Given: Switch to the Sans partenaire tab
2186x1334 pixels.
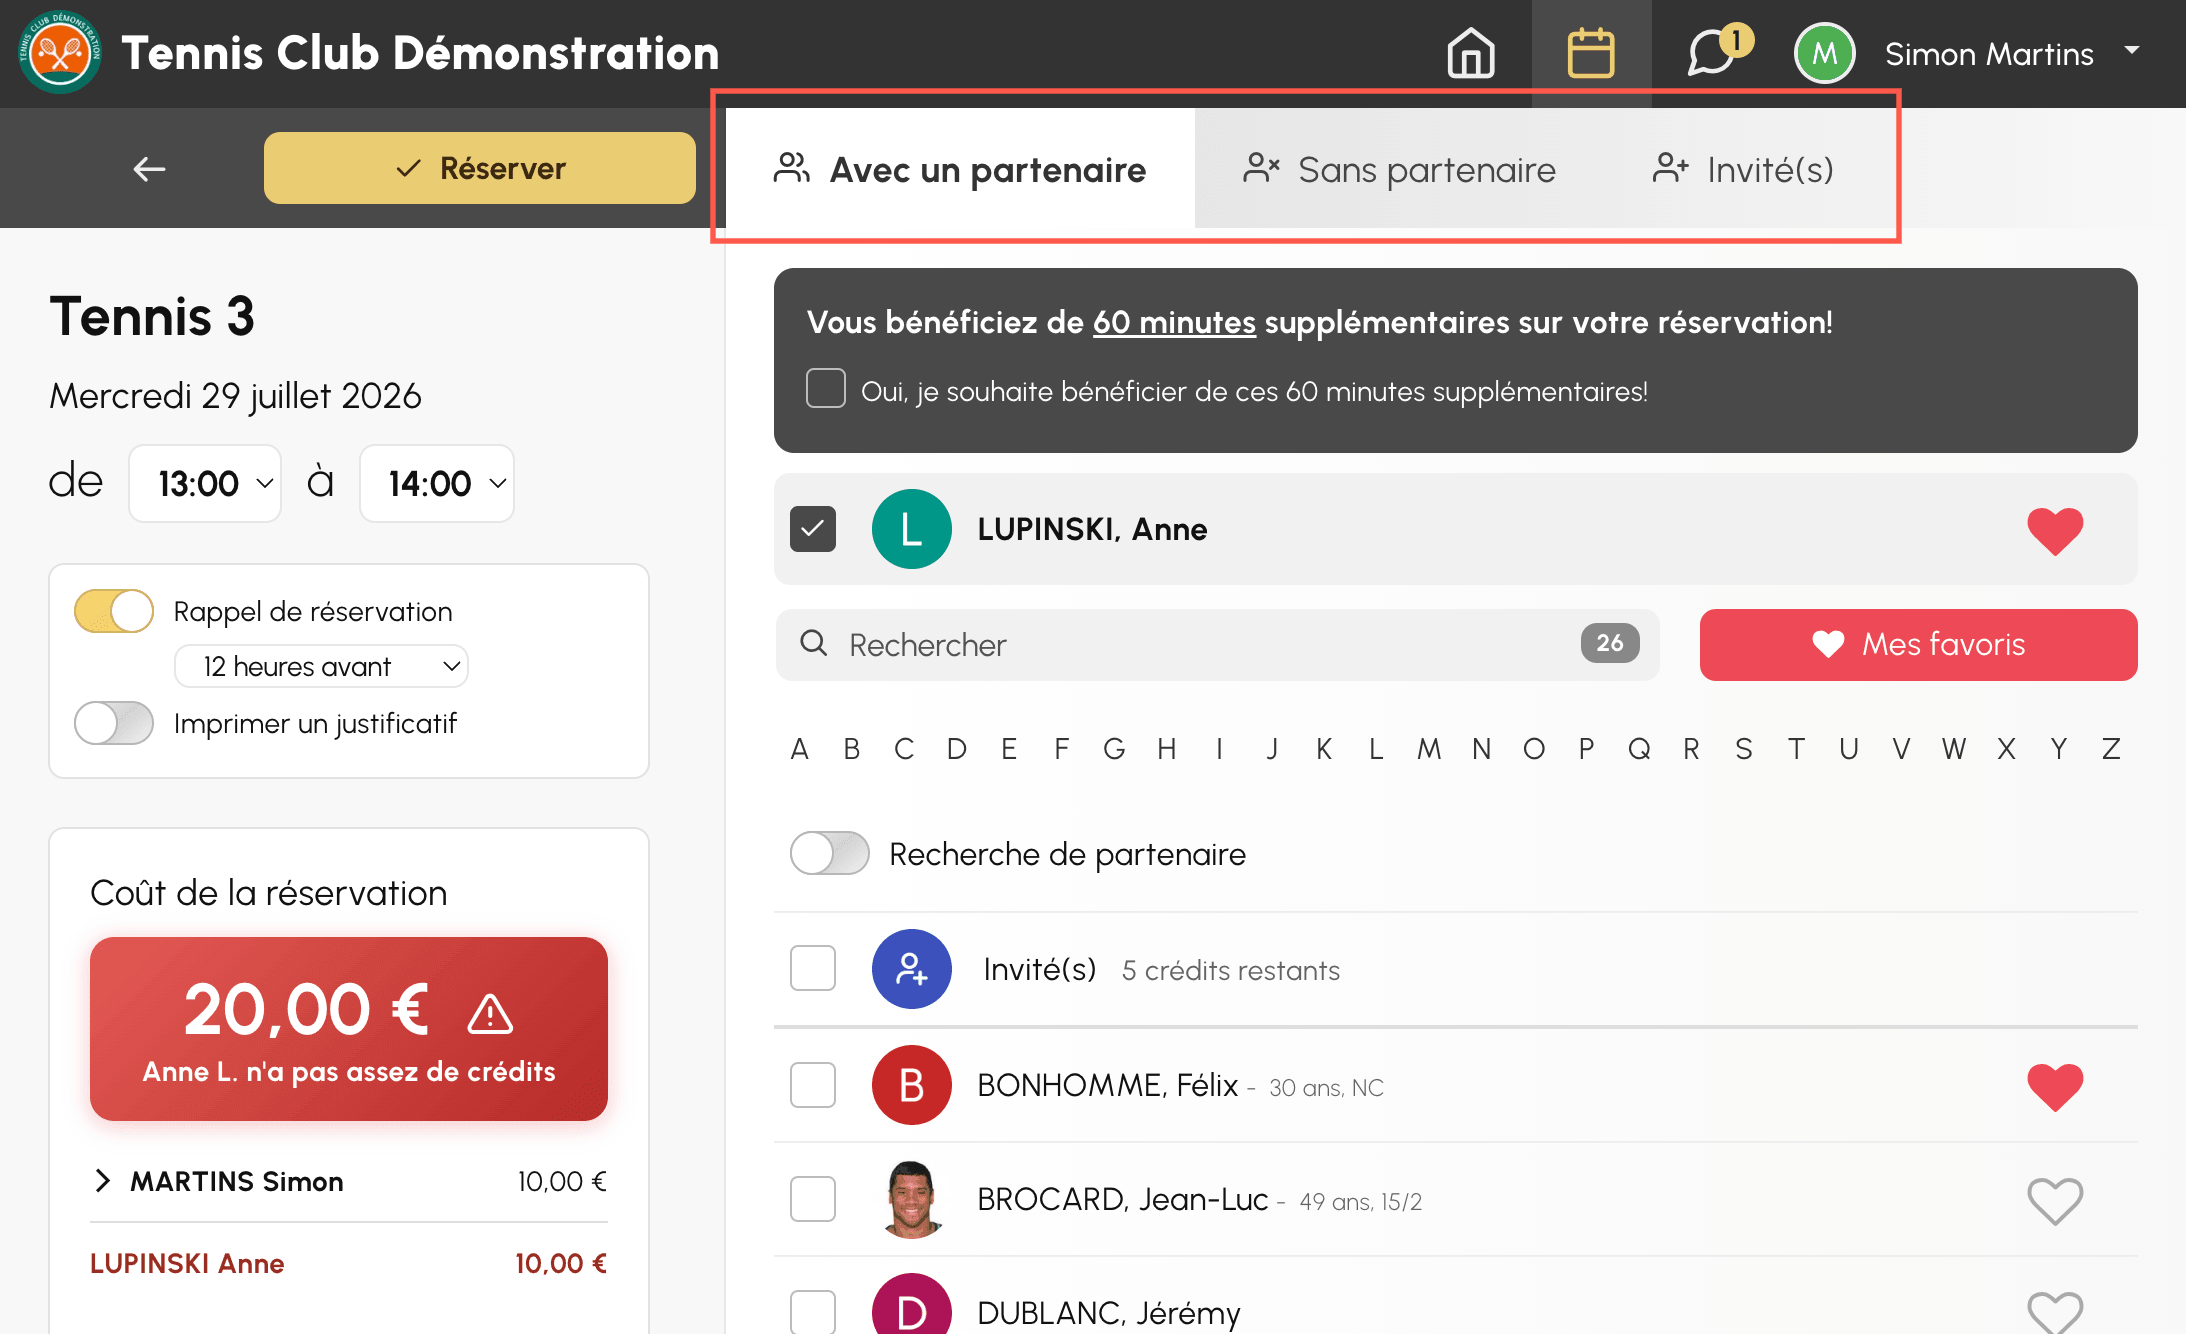Looking at the screenshot, I should [1400, 169].
